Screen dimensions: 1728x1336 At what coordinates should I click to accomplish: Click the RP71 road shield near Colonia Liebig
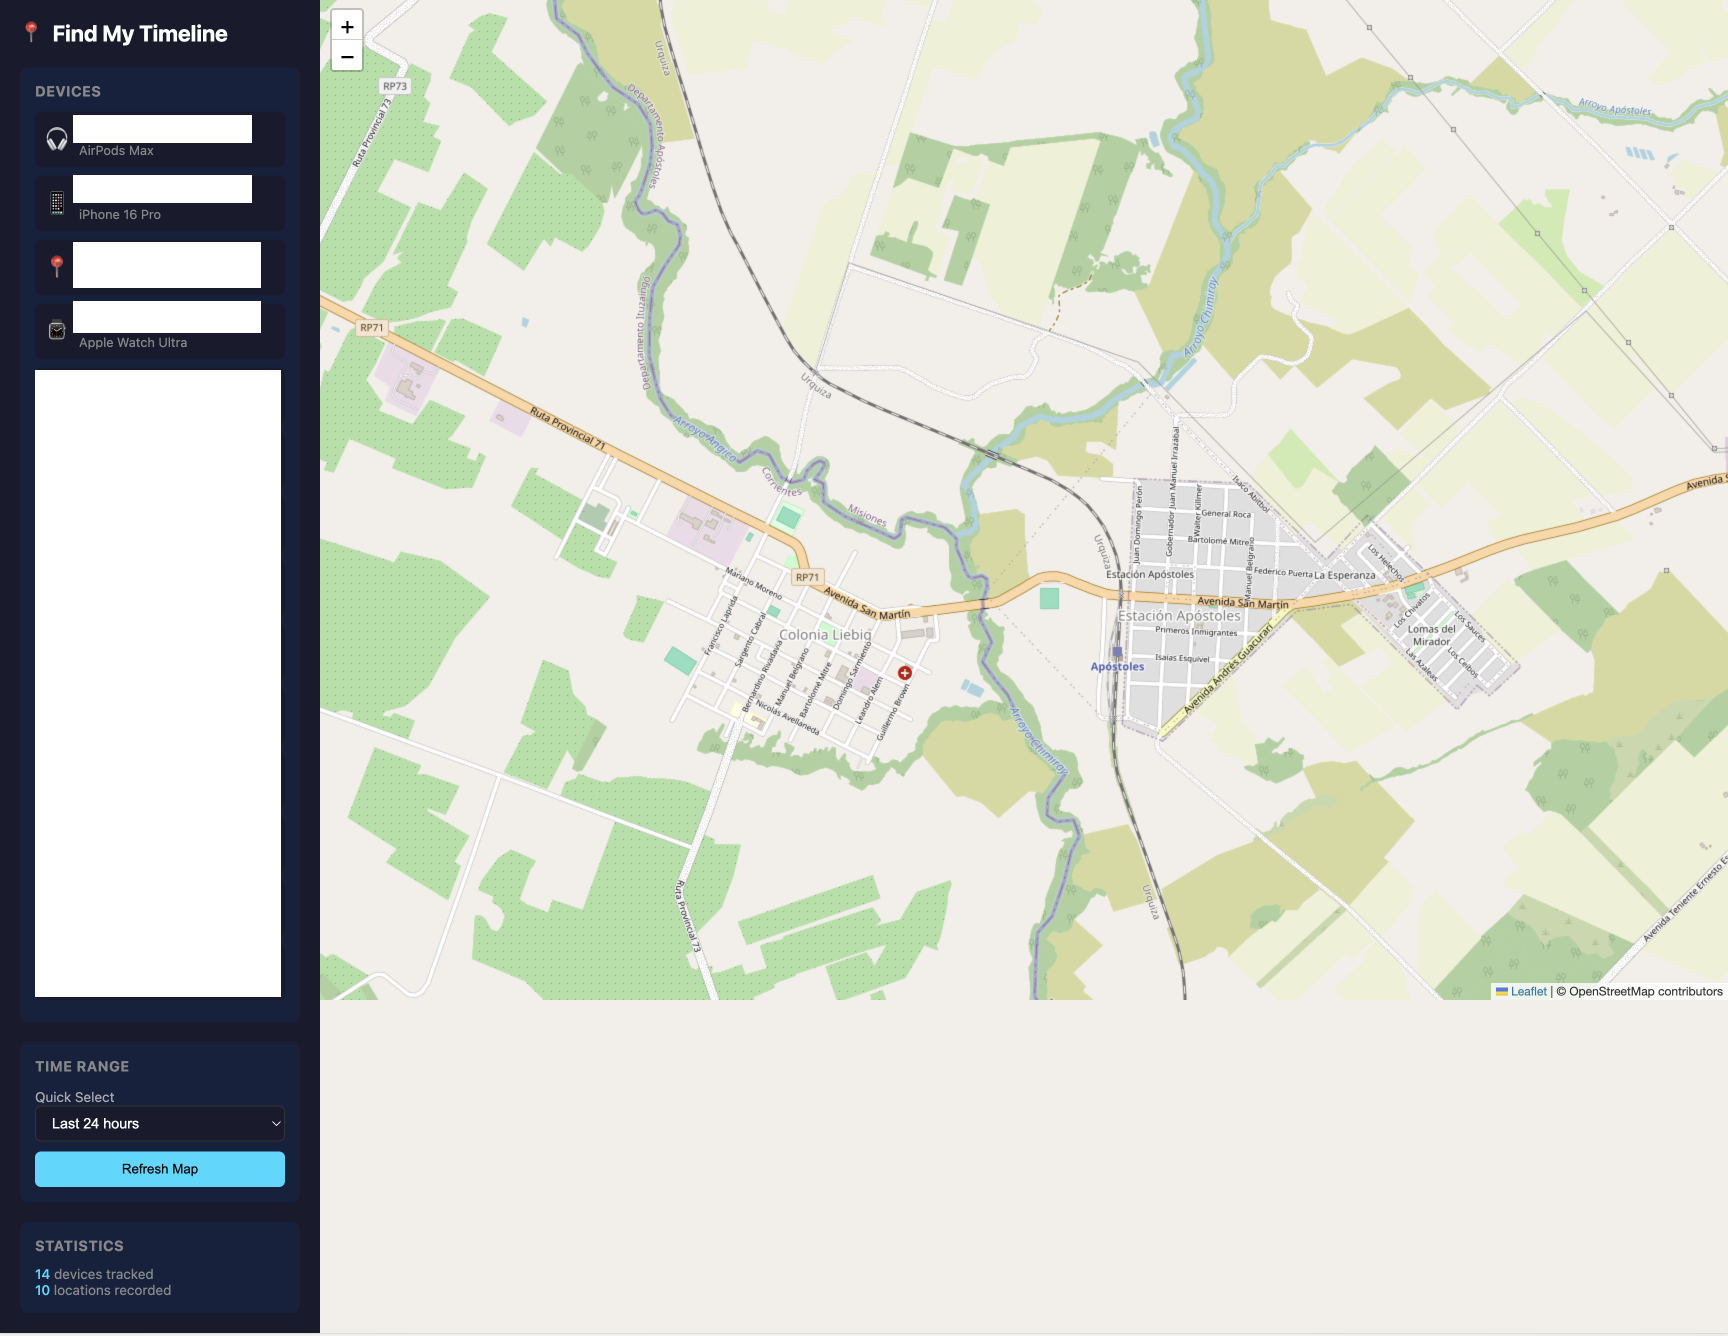[x=807, y=577]
